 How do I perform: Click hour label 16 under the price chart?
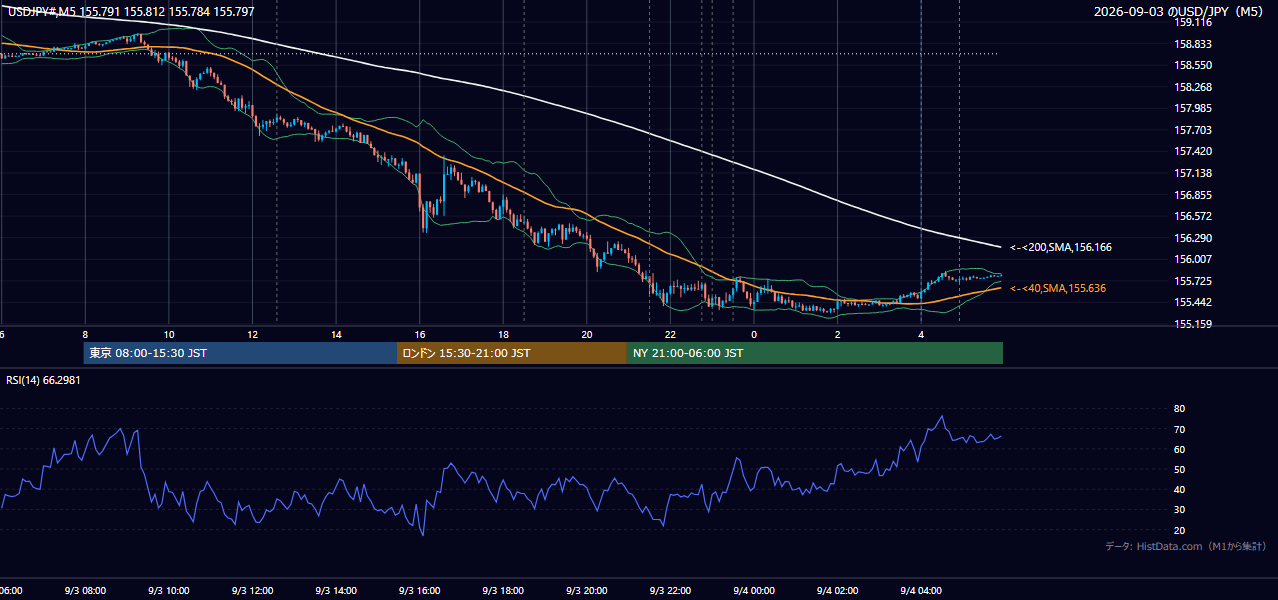click(x=419, y=334)
